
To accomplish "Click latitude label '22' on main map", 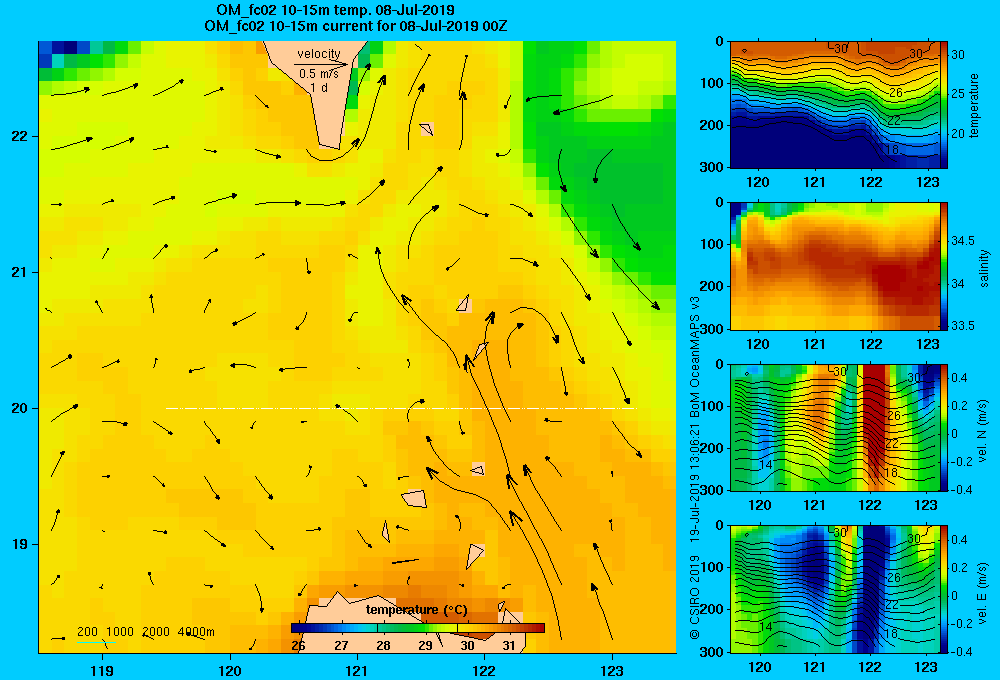I will pos(19,136).
